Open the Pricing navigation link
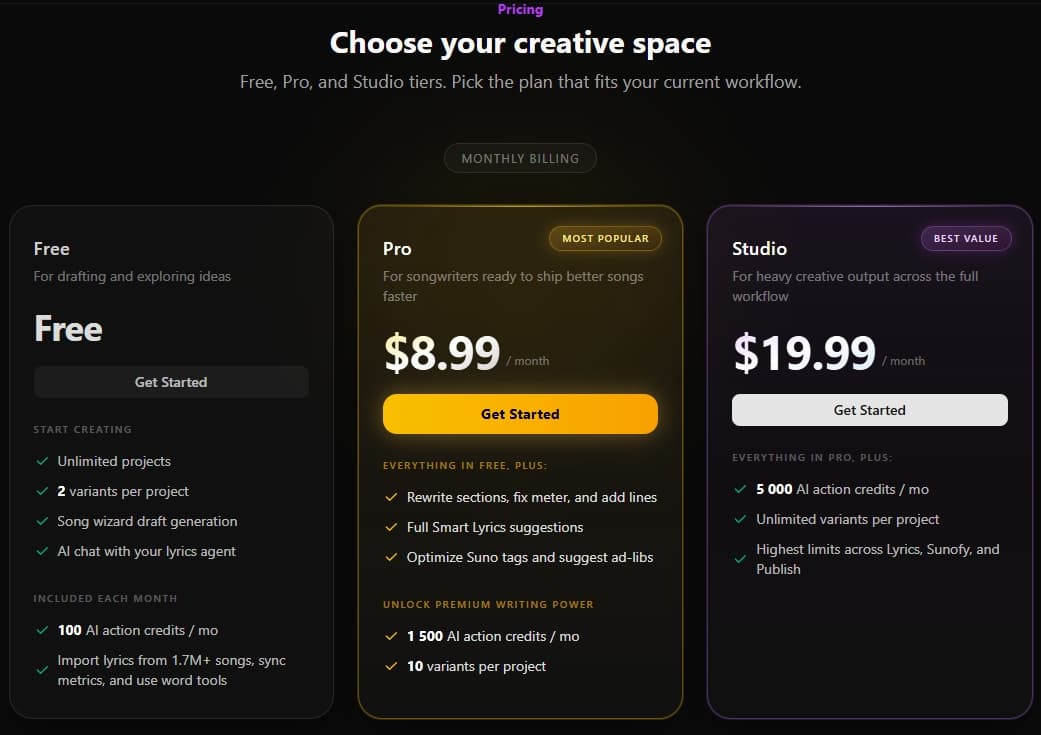Image resolution: width=1041 pixels, height=735 pixels. click(x=520, y=9)
